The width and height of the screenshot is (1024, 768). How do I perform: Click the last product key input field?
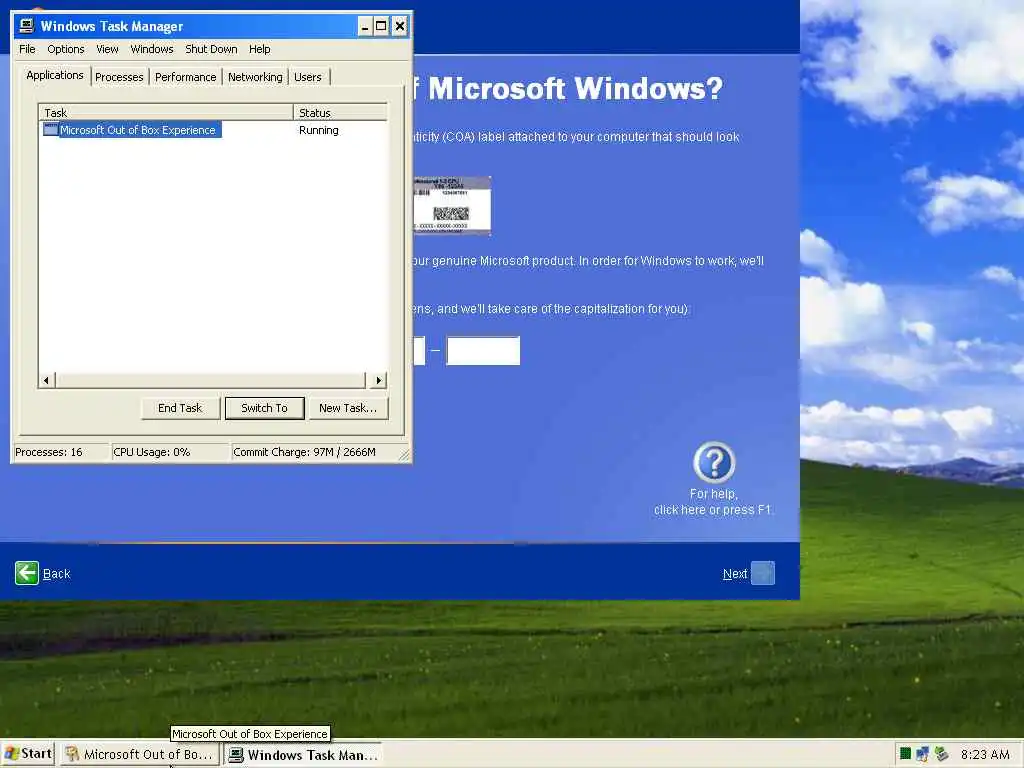click(x=483, y=351)
